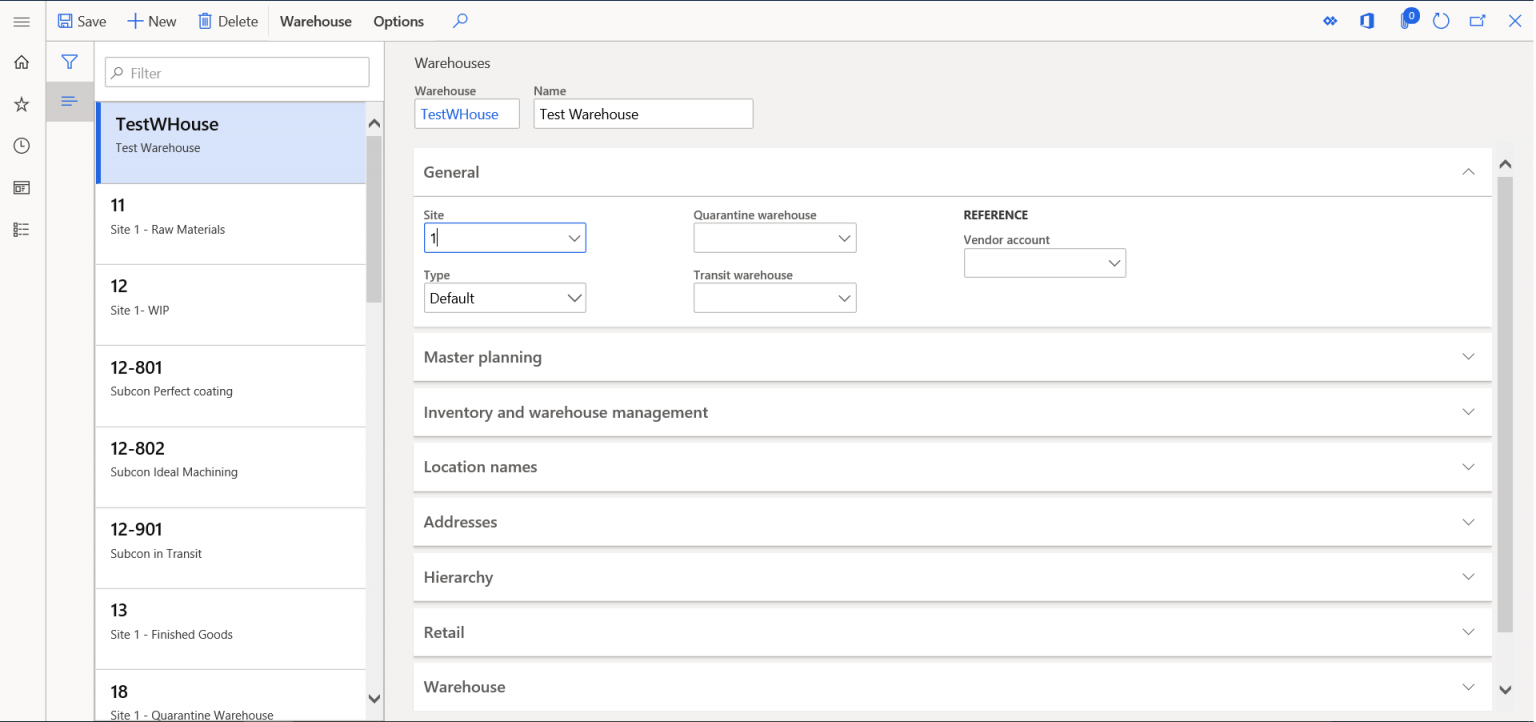Click the Save button

[82, 20]
